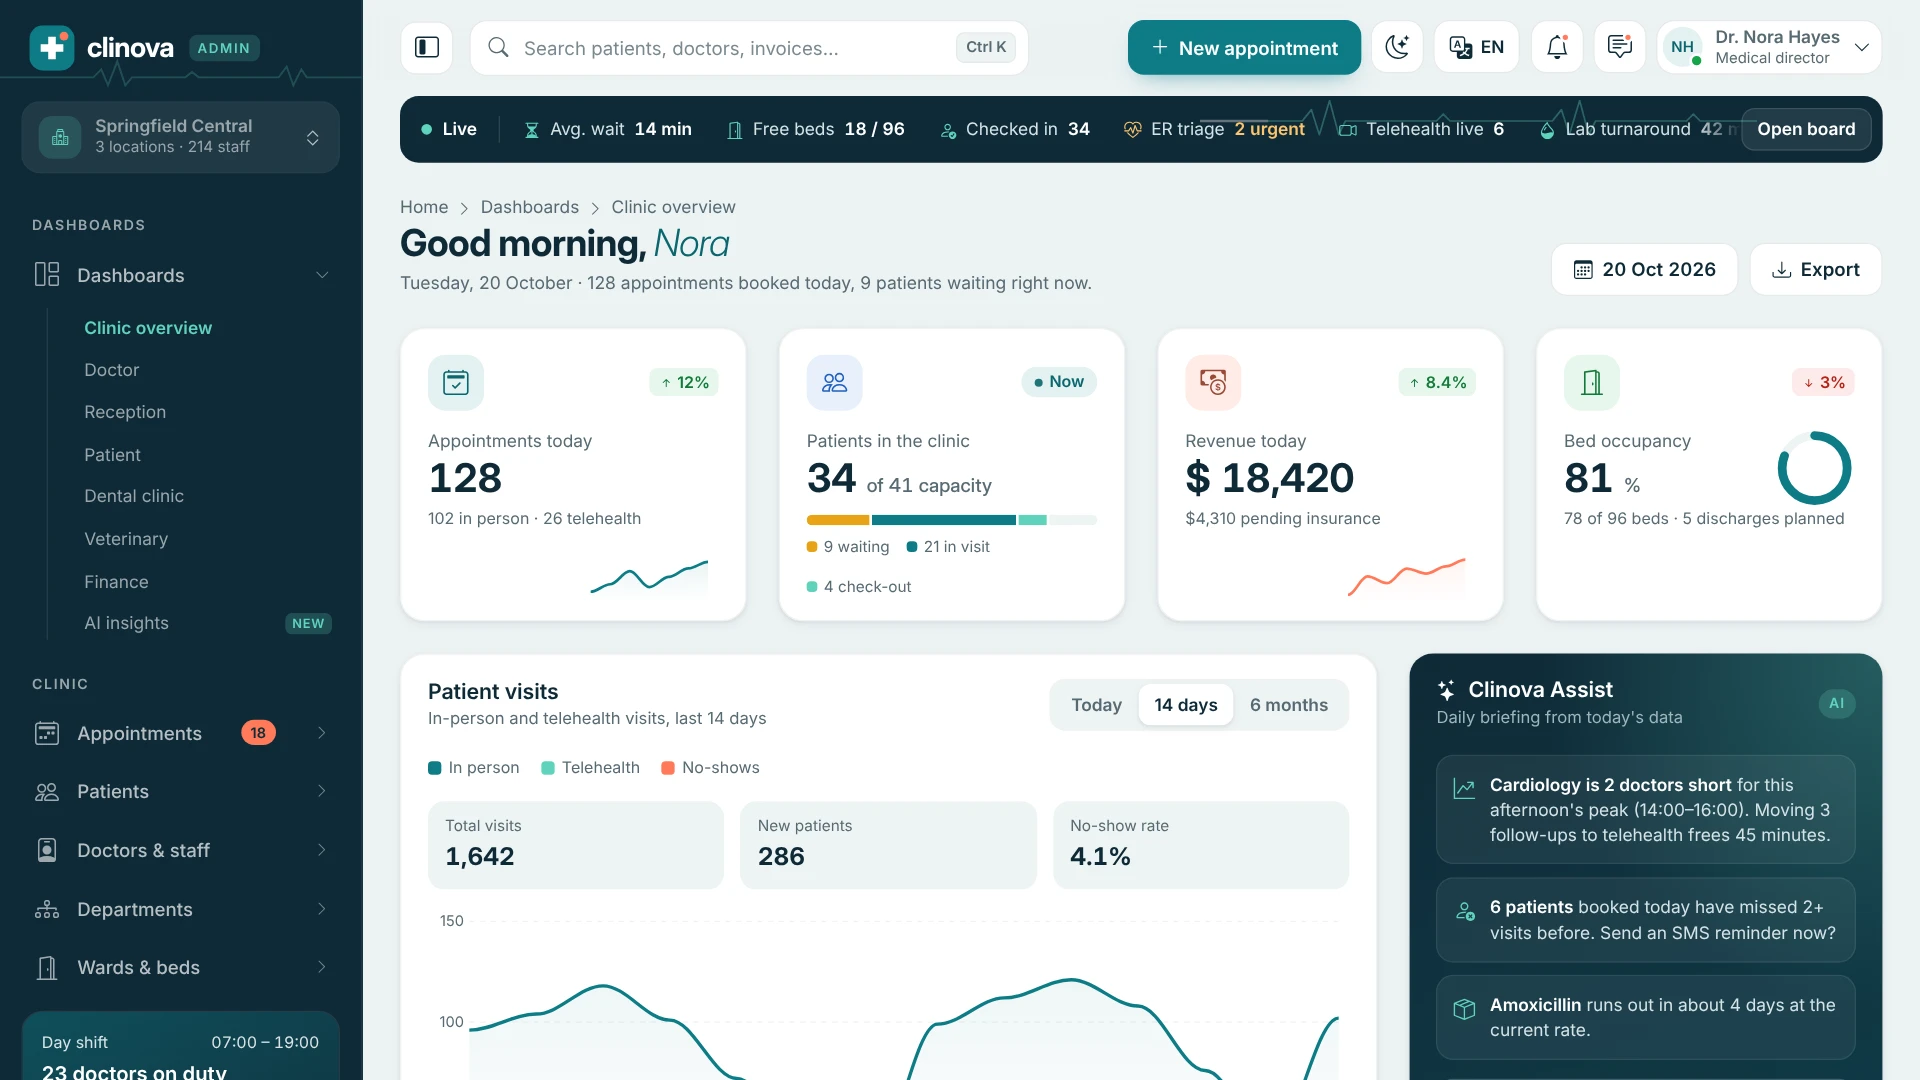Click the Appointments sidebar calendar icon
Screen dimensions: 1920x1080
coord(47,733)
